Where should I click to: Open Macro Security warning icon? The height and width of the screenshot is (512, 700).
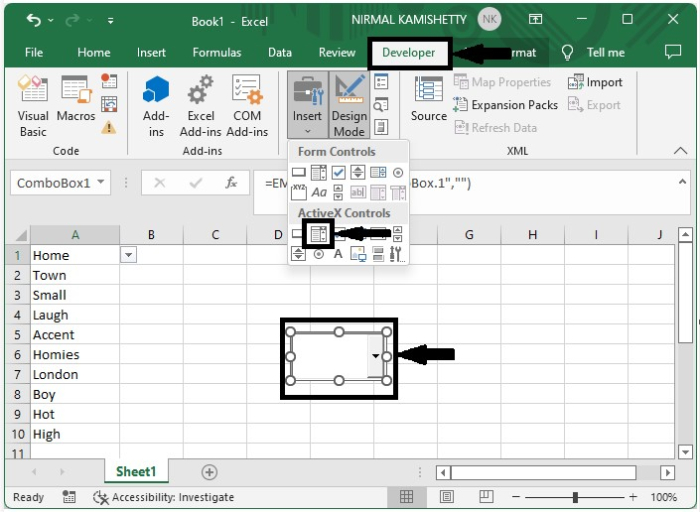(x=109, y=128)
